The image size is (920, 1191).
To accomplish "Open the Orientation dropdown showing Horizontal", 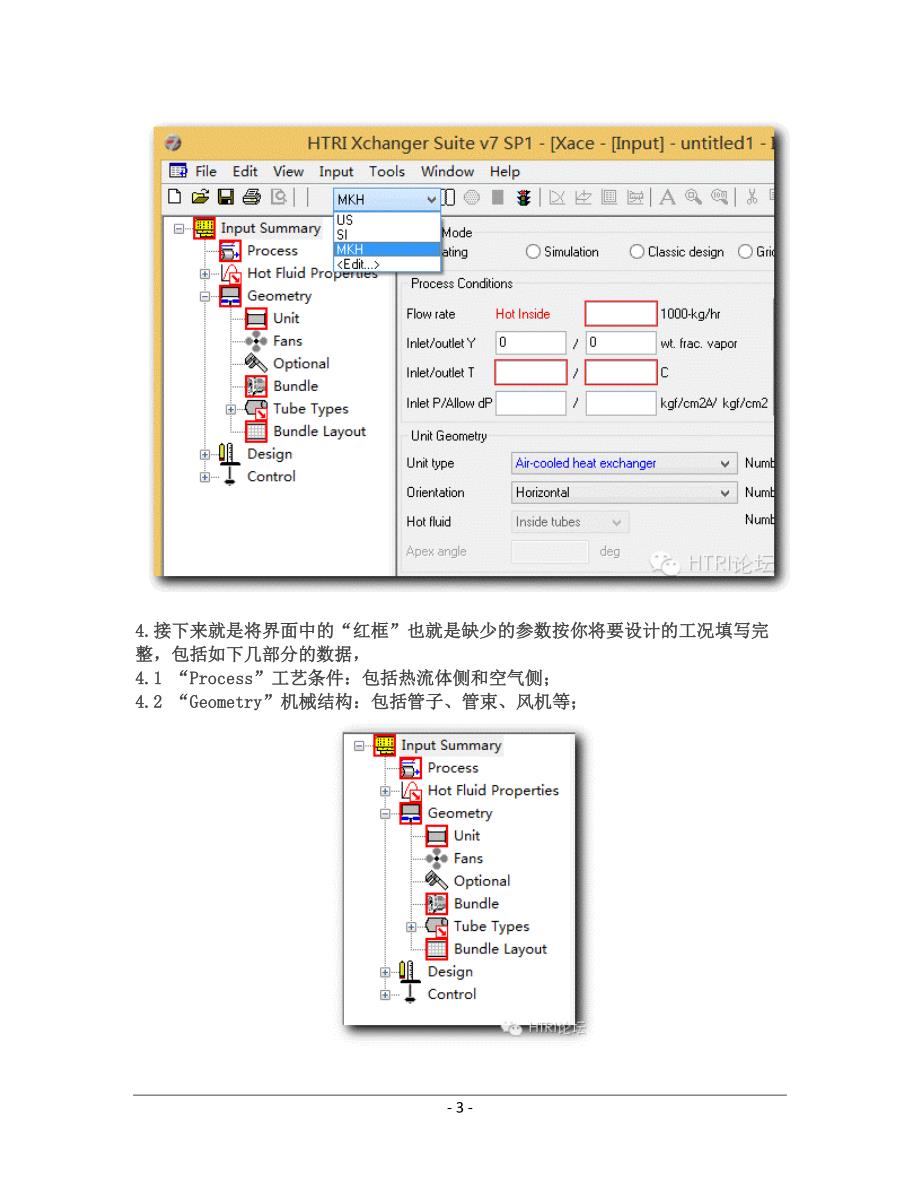I will click(x=624, y=492).
